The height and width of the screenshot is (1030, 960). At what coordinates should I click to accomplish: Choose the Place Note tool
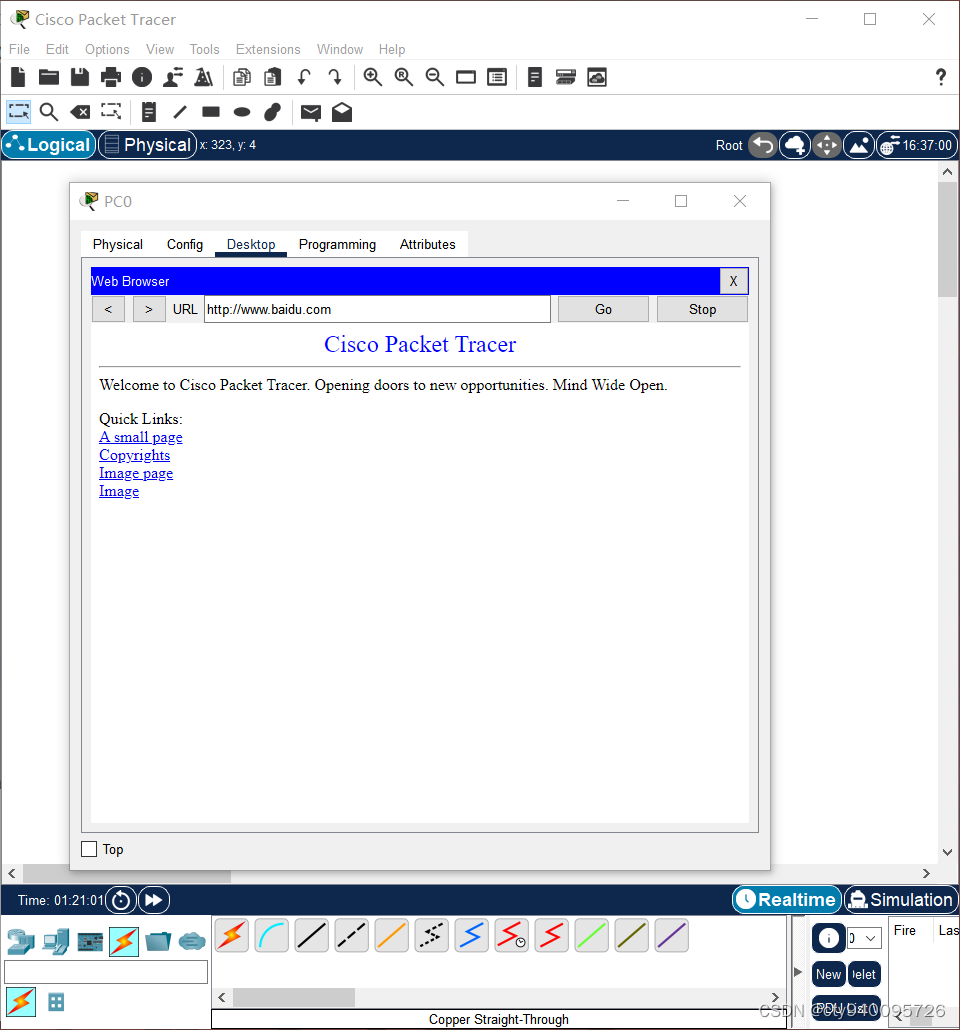click(x=149, y=112)
